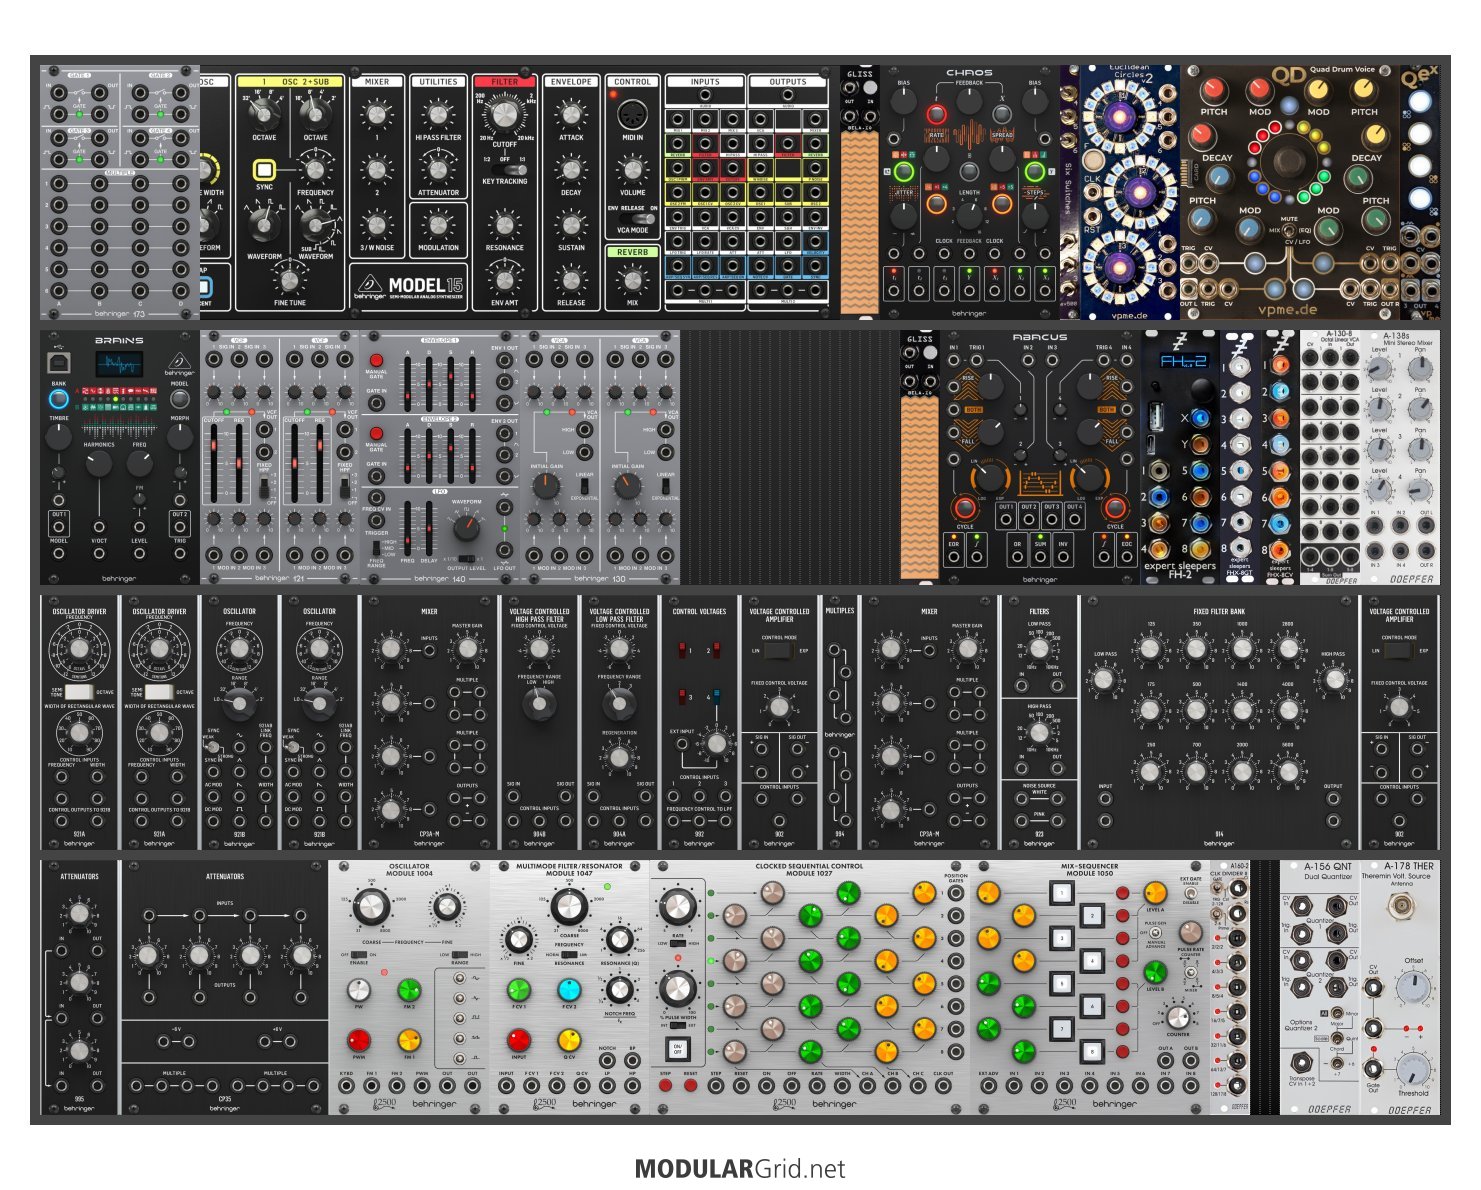Click the yellow SYNC button on Model 15
1481x1190 pixels.
tap(264, 169)
